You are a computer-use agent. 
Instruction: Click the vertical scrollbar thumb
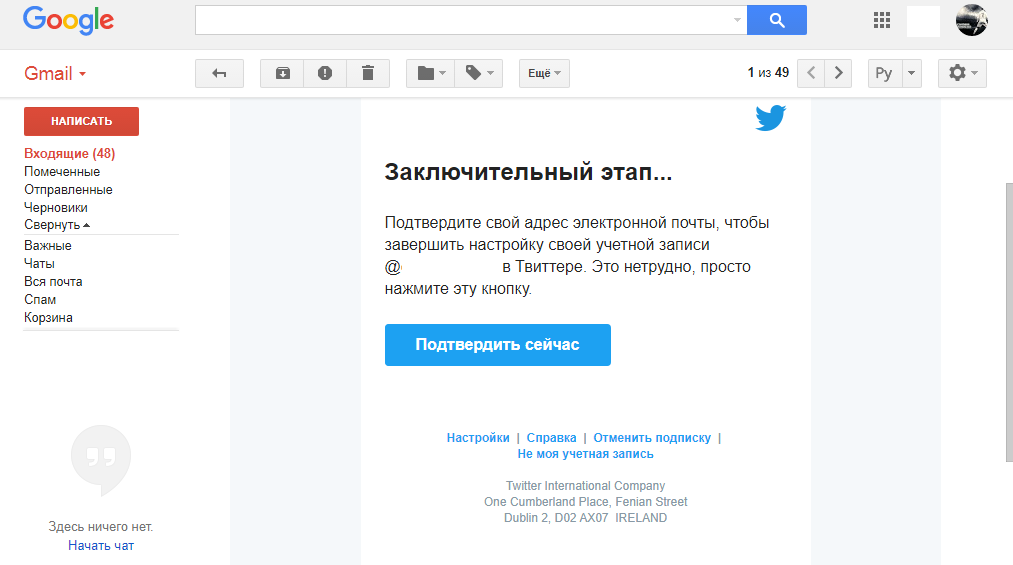(1009, 322)
